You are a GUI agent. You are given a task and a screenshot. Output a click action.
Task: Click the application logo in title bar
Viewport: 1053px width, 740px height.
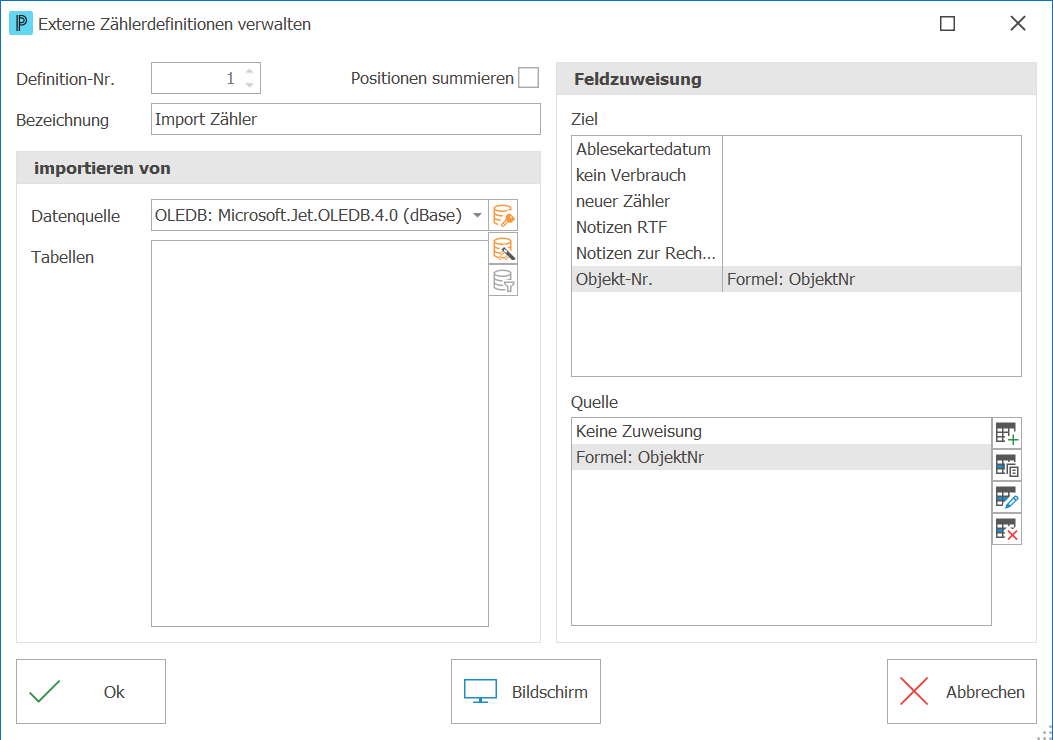[x=21, y=24]
